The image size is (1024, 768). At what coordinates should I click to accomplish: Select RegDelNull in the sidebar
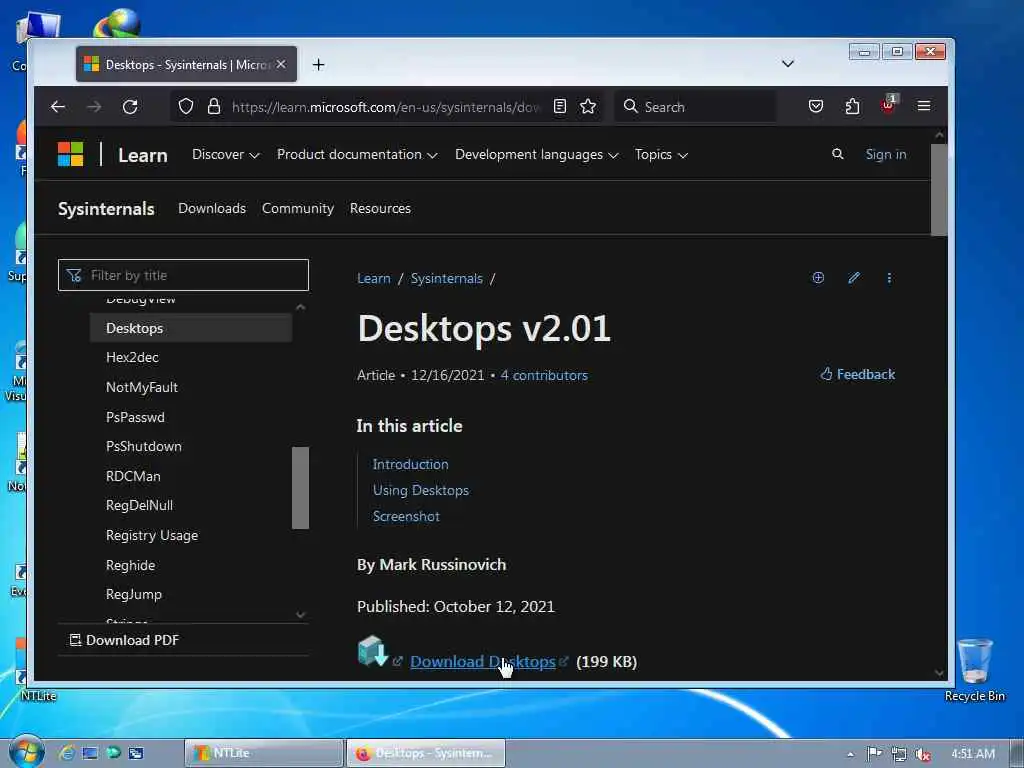coord(139,505)
